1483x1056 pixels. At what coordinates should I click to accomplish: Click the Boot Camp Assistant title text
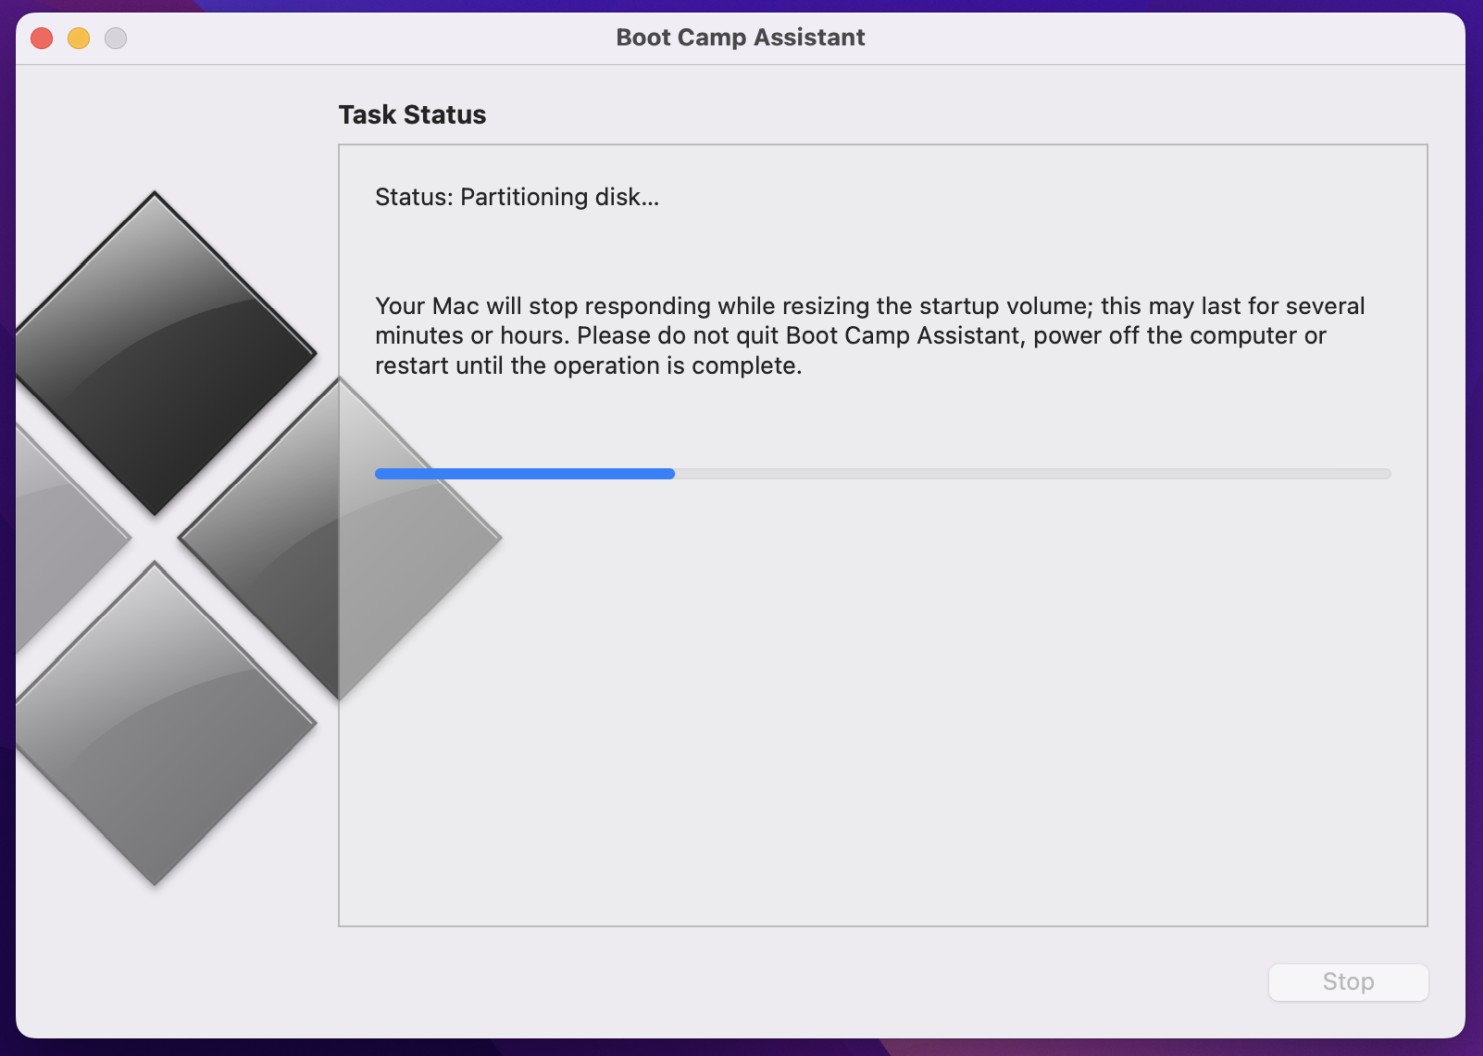[x=740, y=37]
